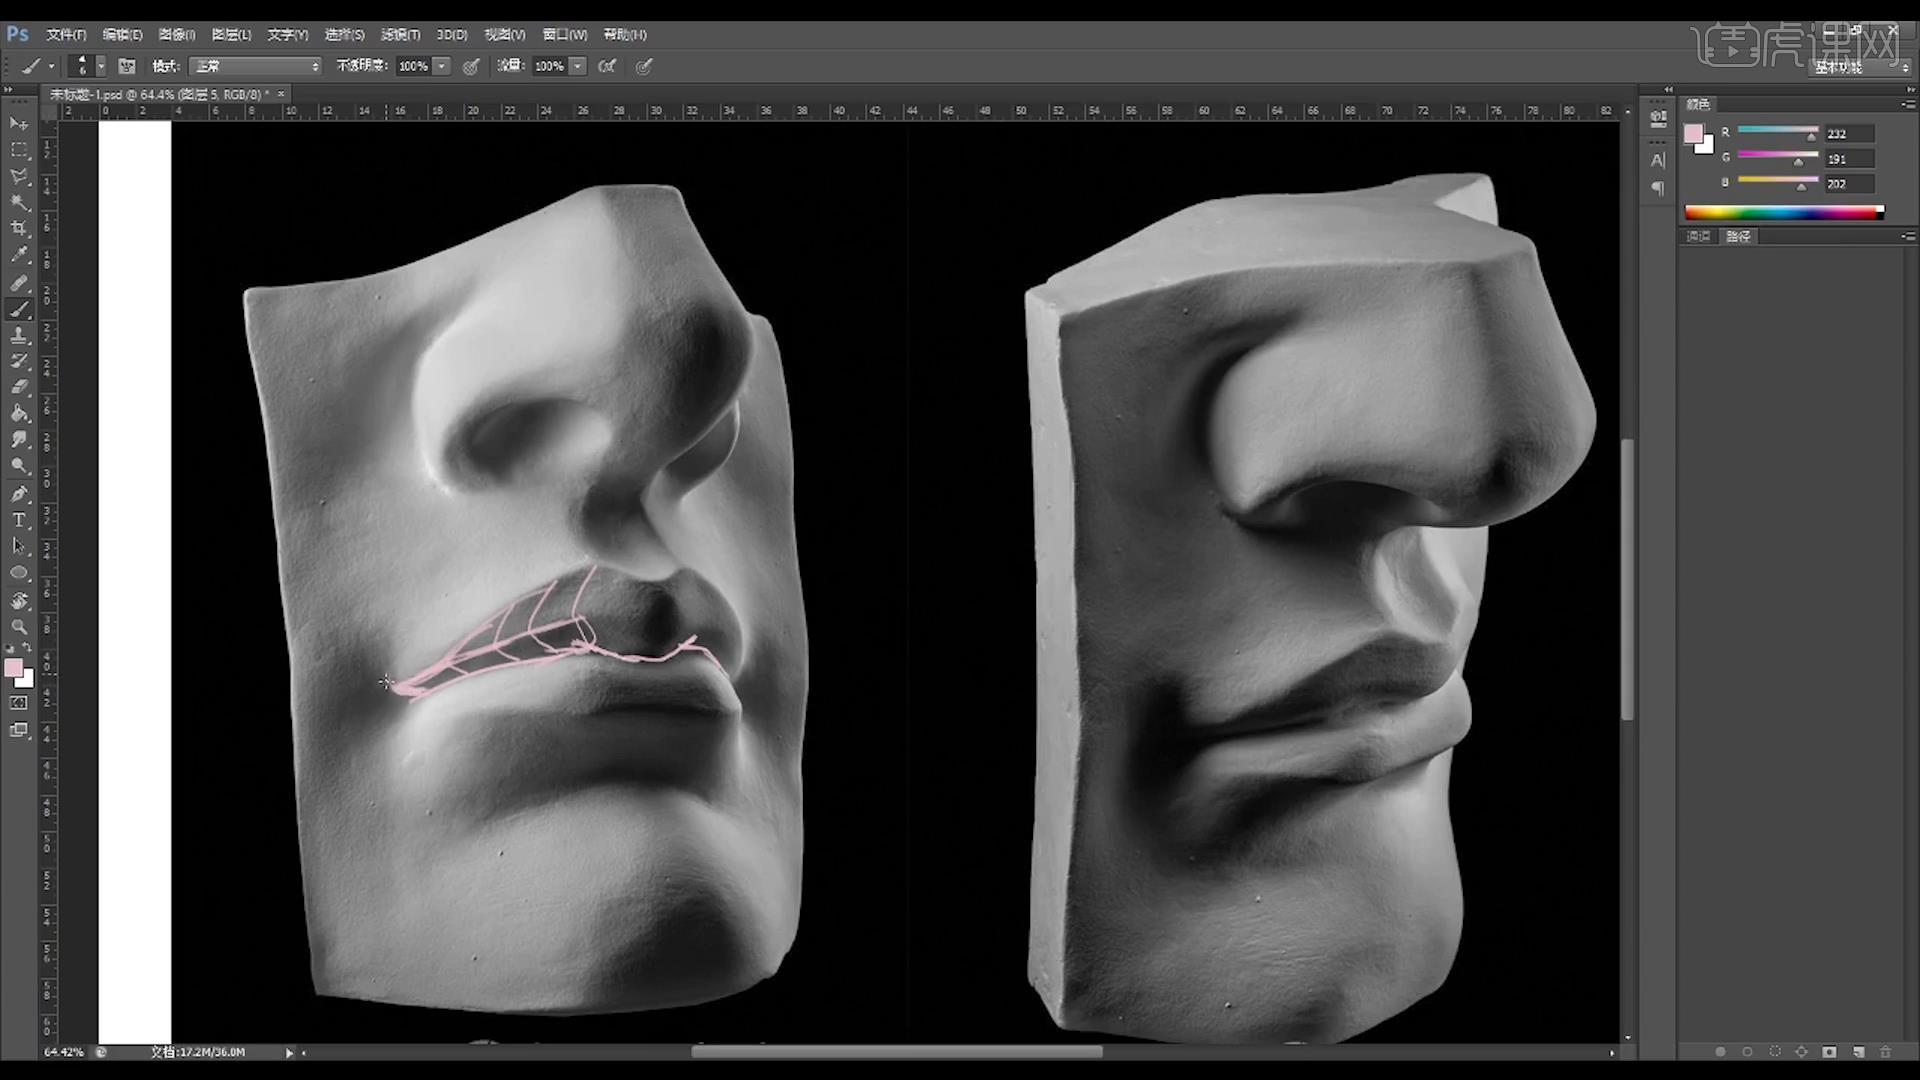Switch to the tab left of 路径

coord(1699,236)
